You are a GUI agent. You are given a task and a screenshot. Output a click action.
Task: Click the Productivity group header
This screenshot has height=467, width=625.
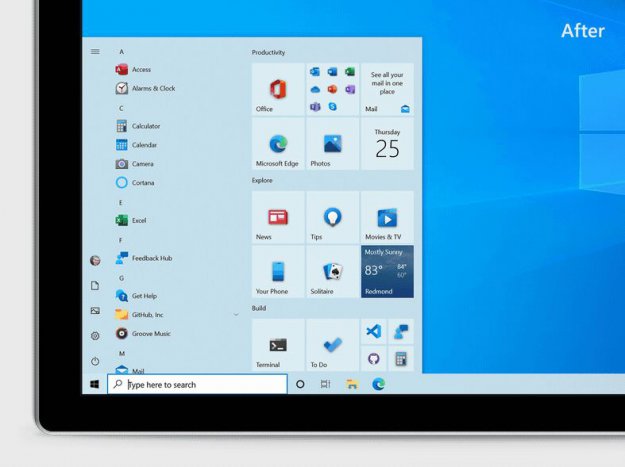pyautogui.click(x=268, y=52)
